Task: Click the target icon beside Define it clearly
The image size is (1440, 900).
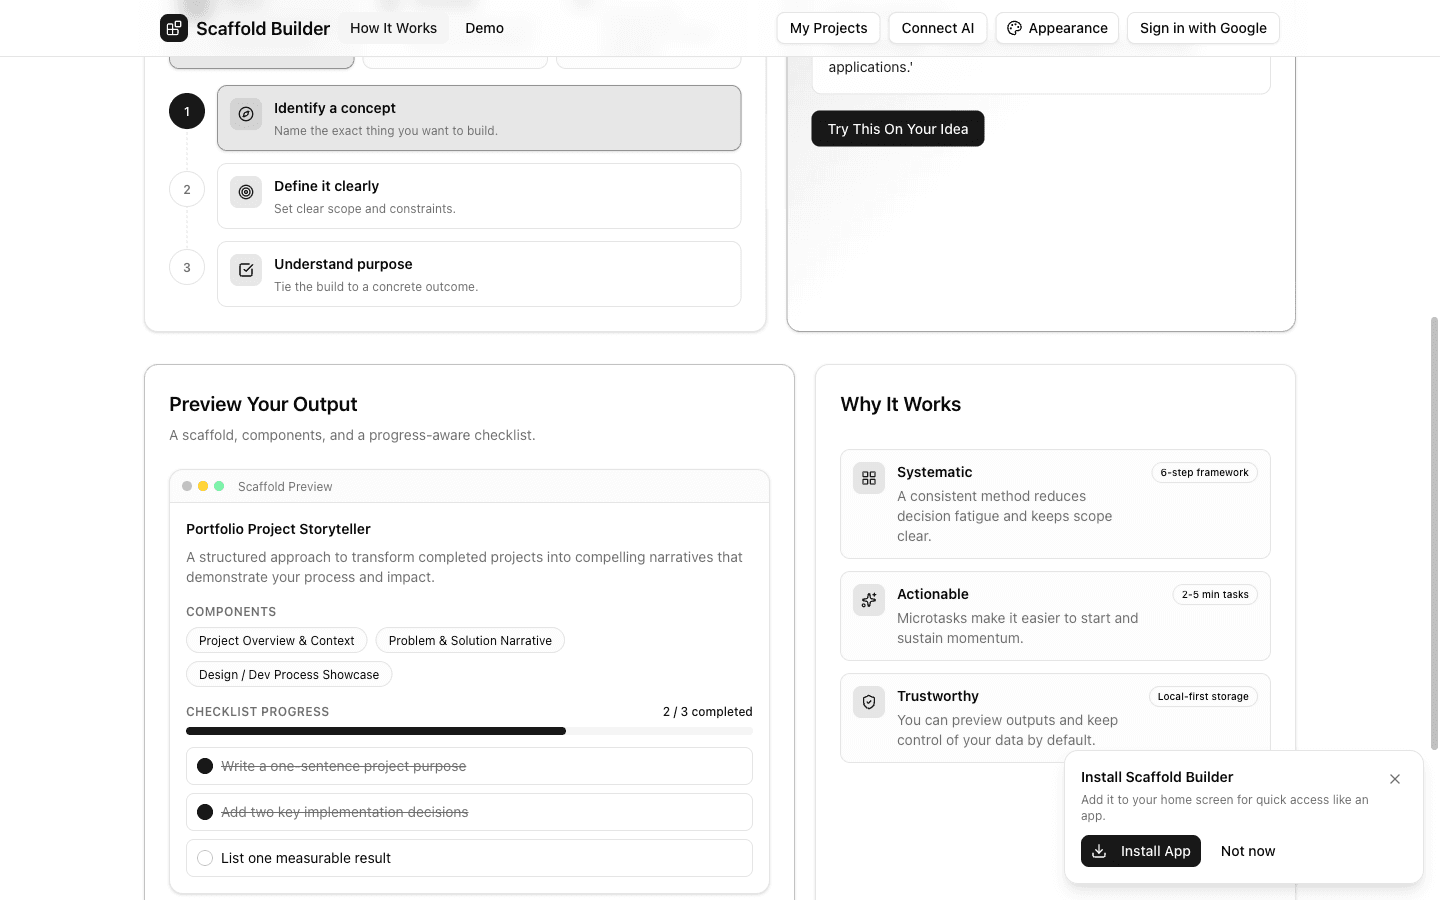Action: coord(246,192)
